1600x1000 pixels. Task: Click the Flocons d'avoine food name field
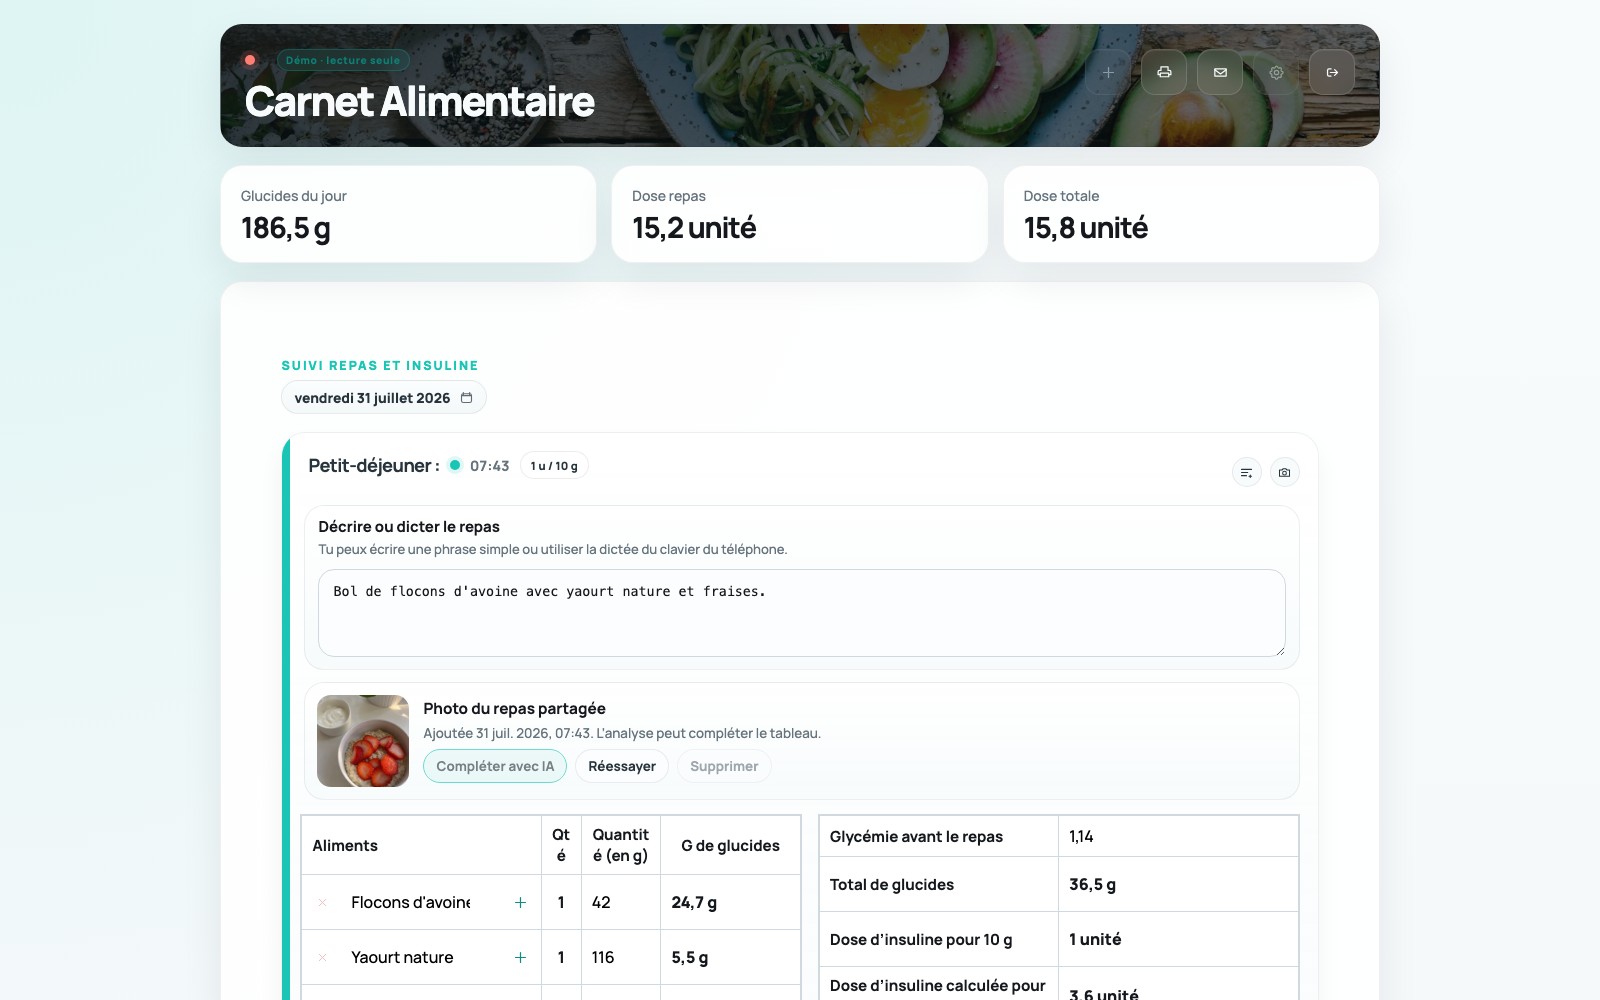pyautogui.click(x=411, y=903)
